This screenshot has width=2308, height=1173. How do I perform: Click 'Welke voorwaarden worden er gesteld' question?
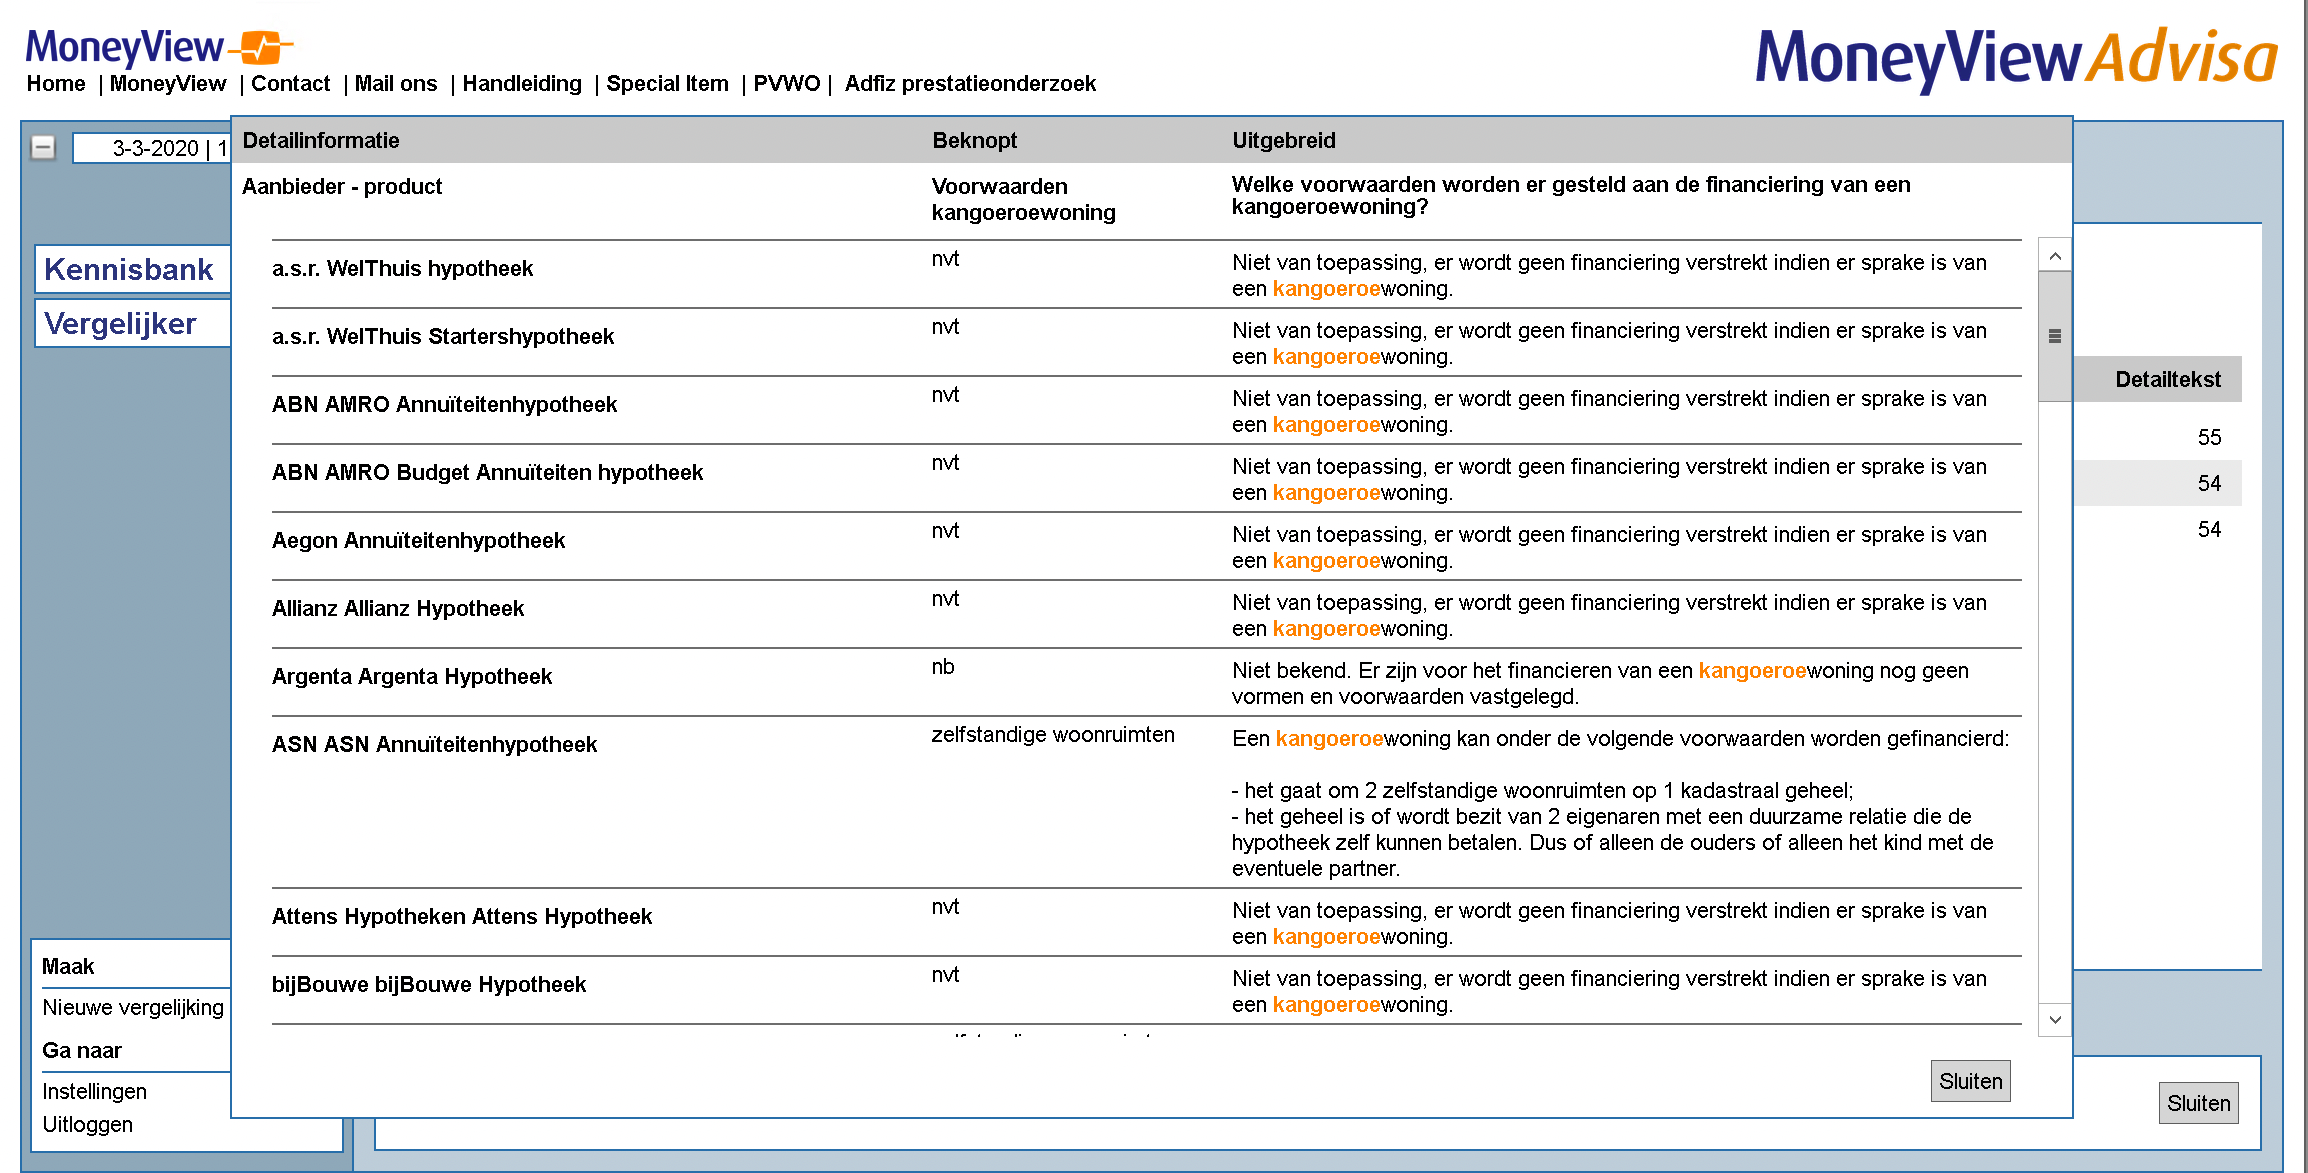[1571, 195]
